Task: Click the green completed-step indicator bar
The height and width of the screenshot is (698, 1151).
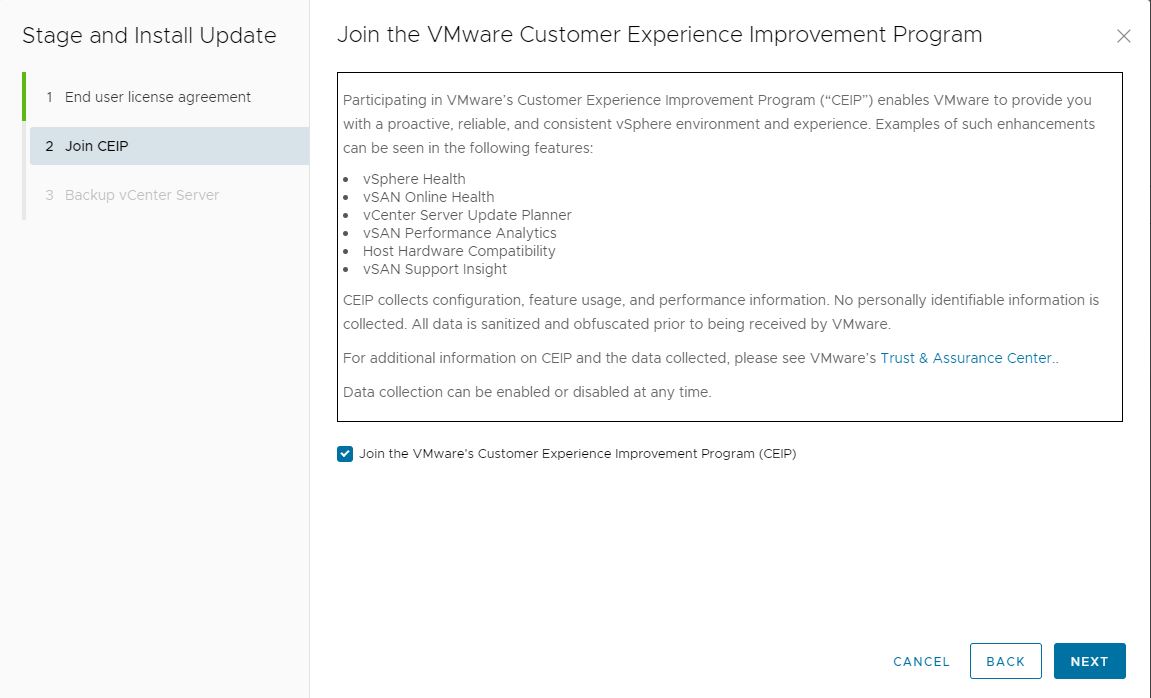Action: click(x=24, y=96)
